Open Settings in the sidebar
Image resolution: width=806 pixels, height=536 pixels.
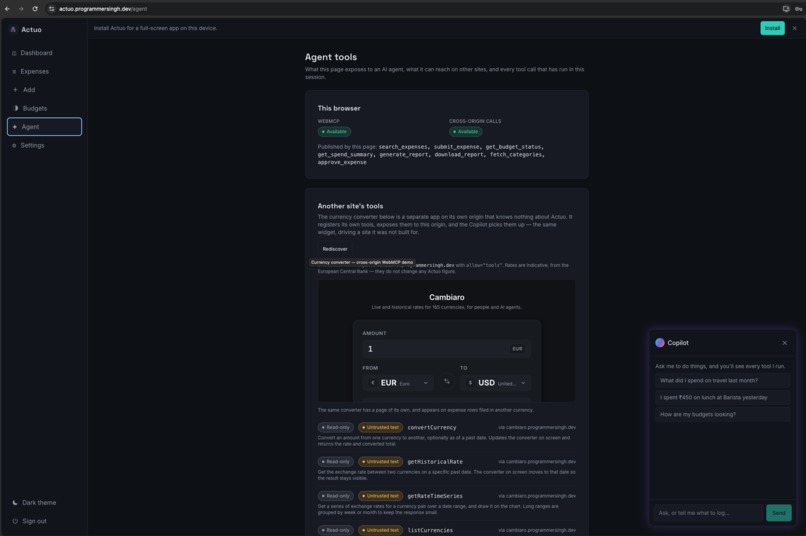(x=44, y=145)
